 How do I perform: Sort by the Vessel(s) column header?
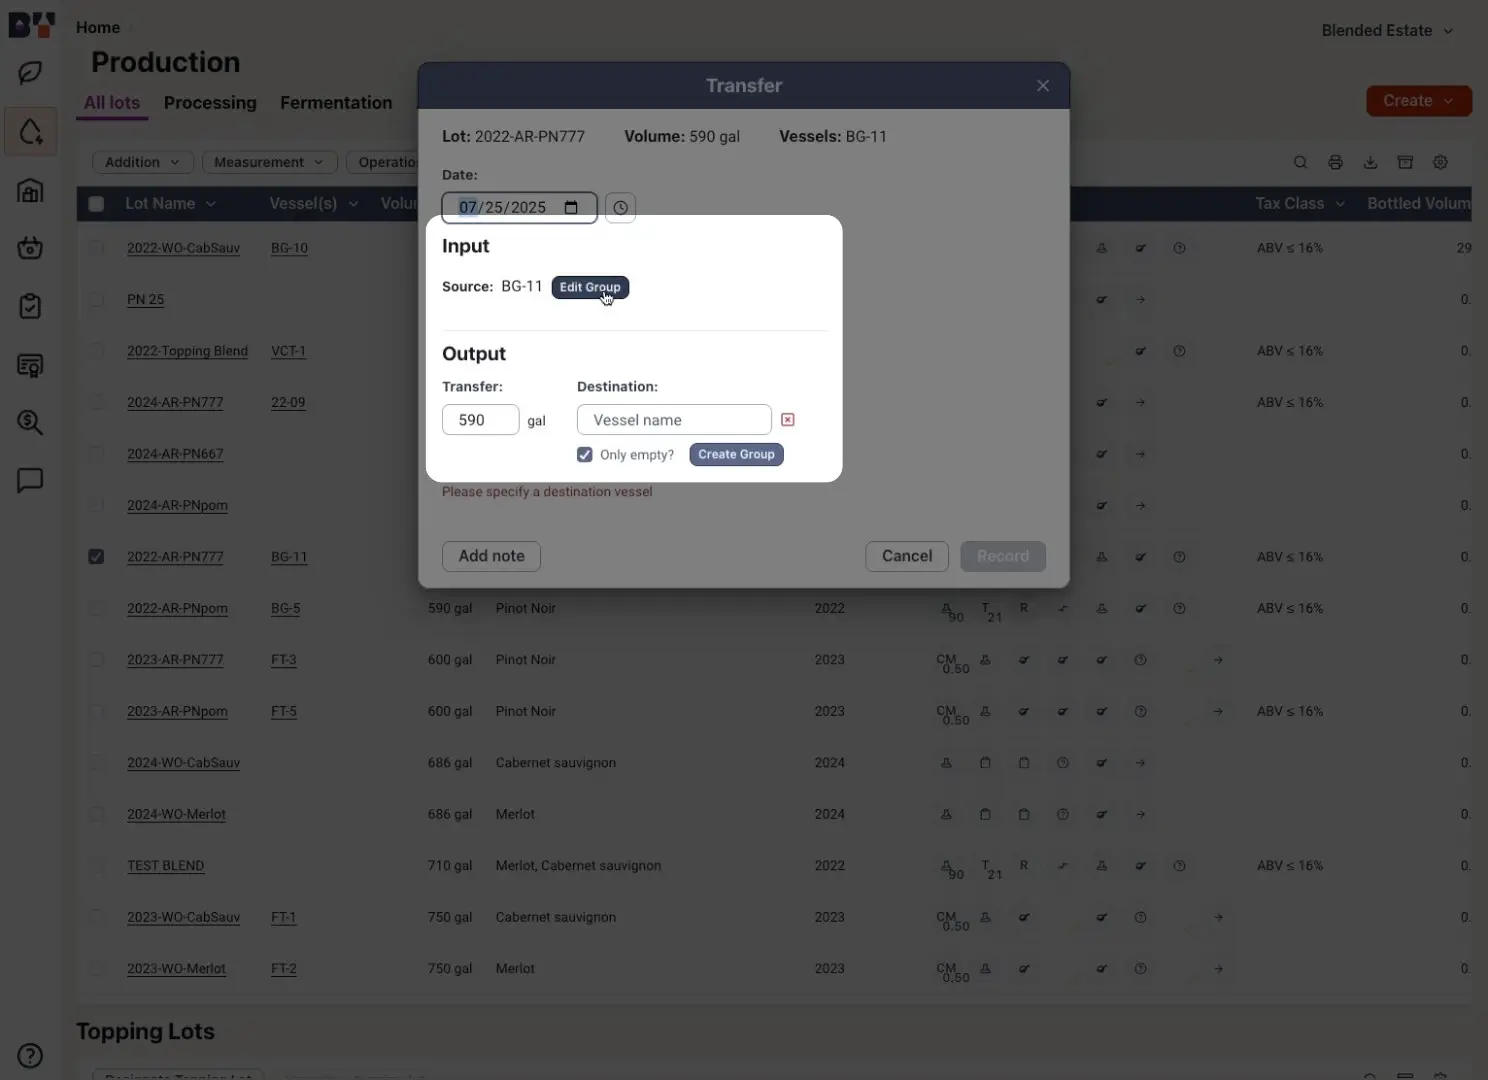coord(314,204)
